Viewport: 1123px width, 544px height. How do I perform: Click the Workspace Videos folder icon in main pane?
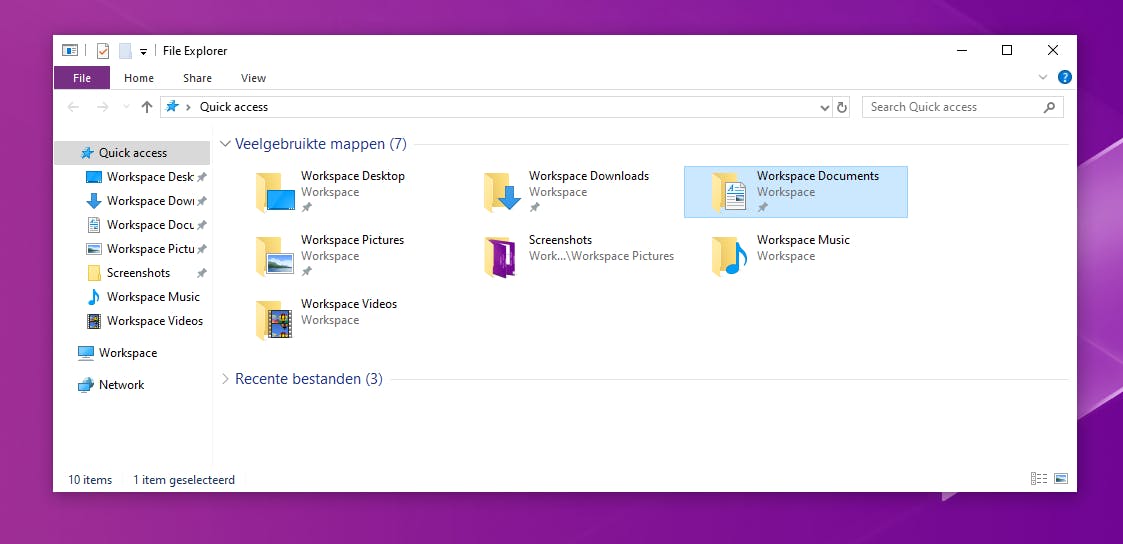point(275,320)
